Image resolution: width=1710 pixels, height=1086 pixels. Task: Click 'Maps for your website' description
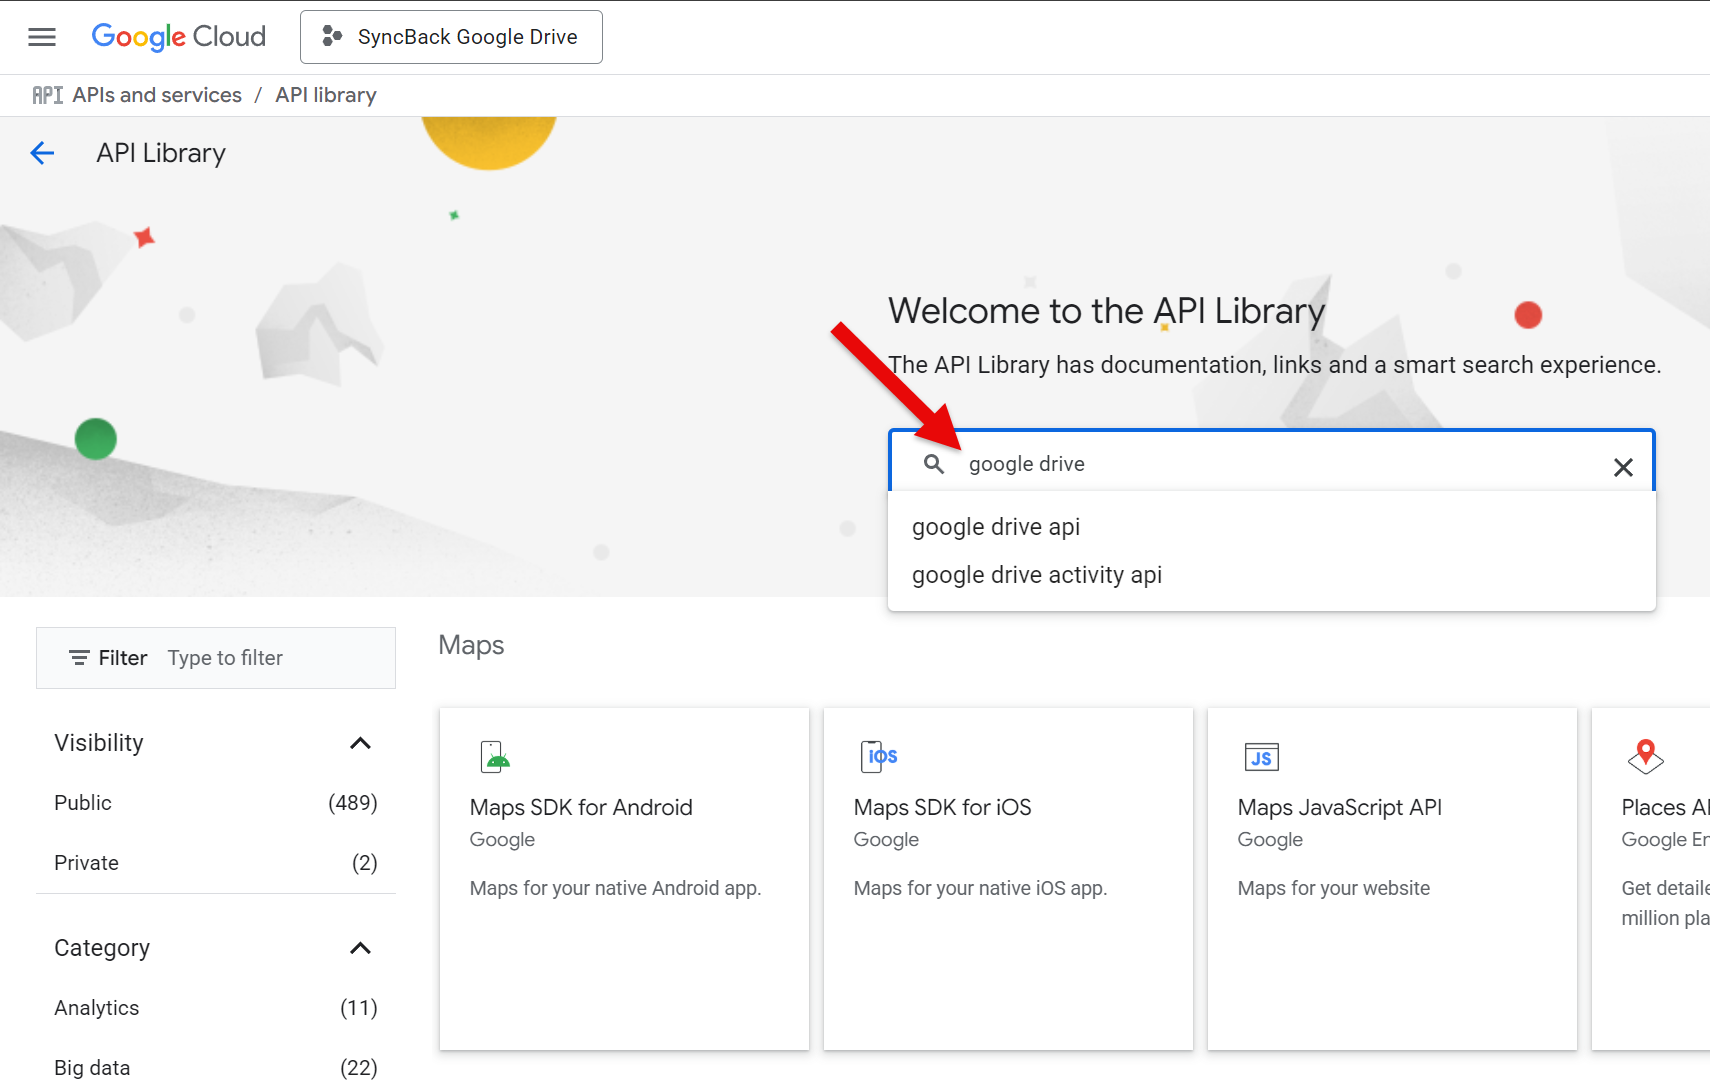click(1334, 888)
